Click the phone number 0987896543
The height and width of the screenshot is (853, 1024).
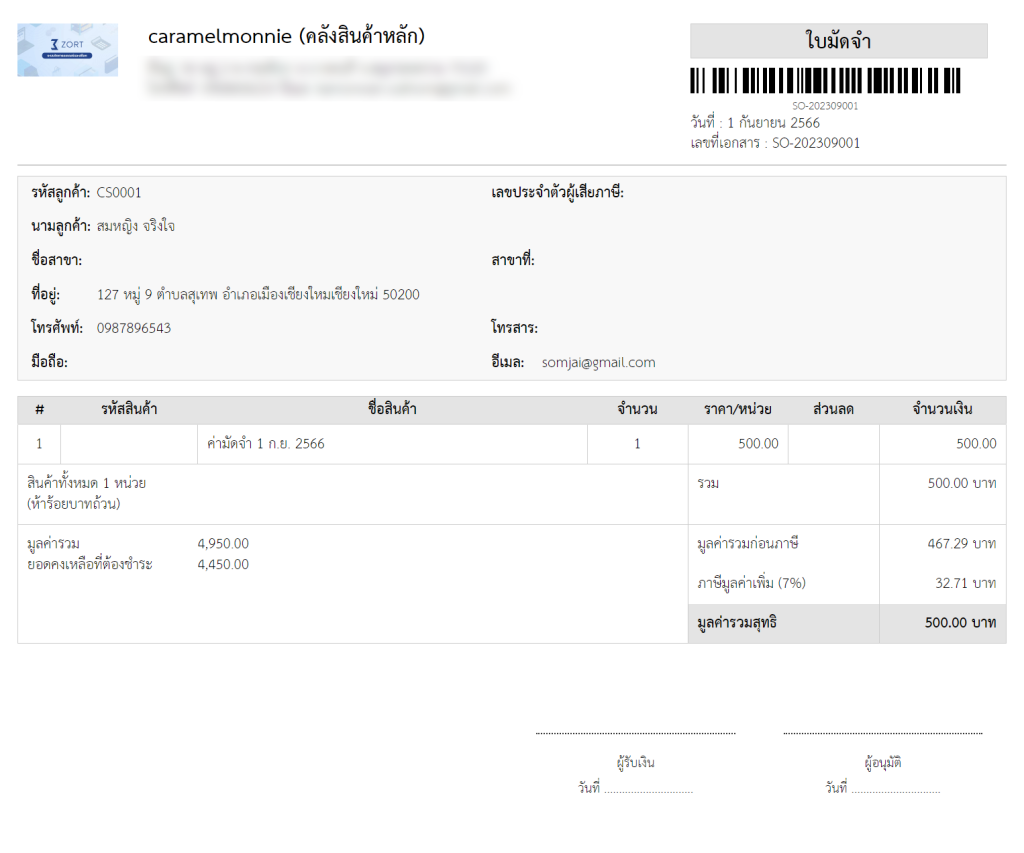pyautogui.click(x=134, y=328)
